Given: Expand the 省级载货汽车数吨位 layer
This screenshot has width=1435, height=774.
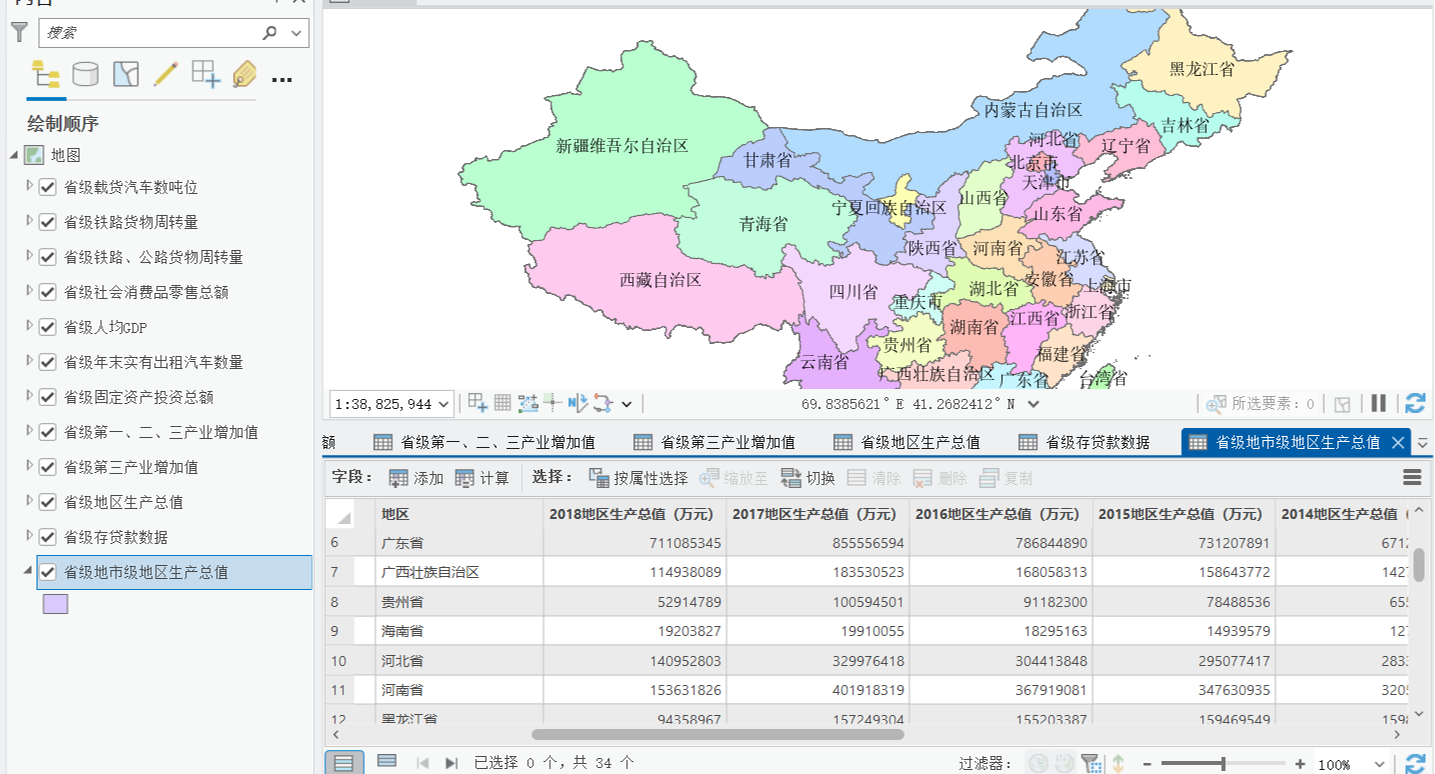Looking at the screenshot, I should pyautogui.click(x=29, y=186).
